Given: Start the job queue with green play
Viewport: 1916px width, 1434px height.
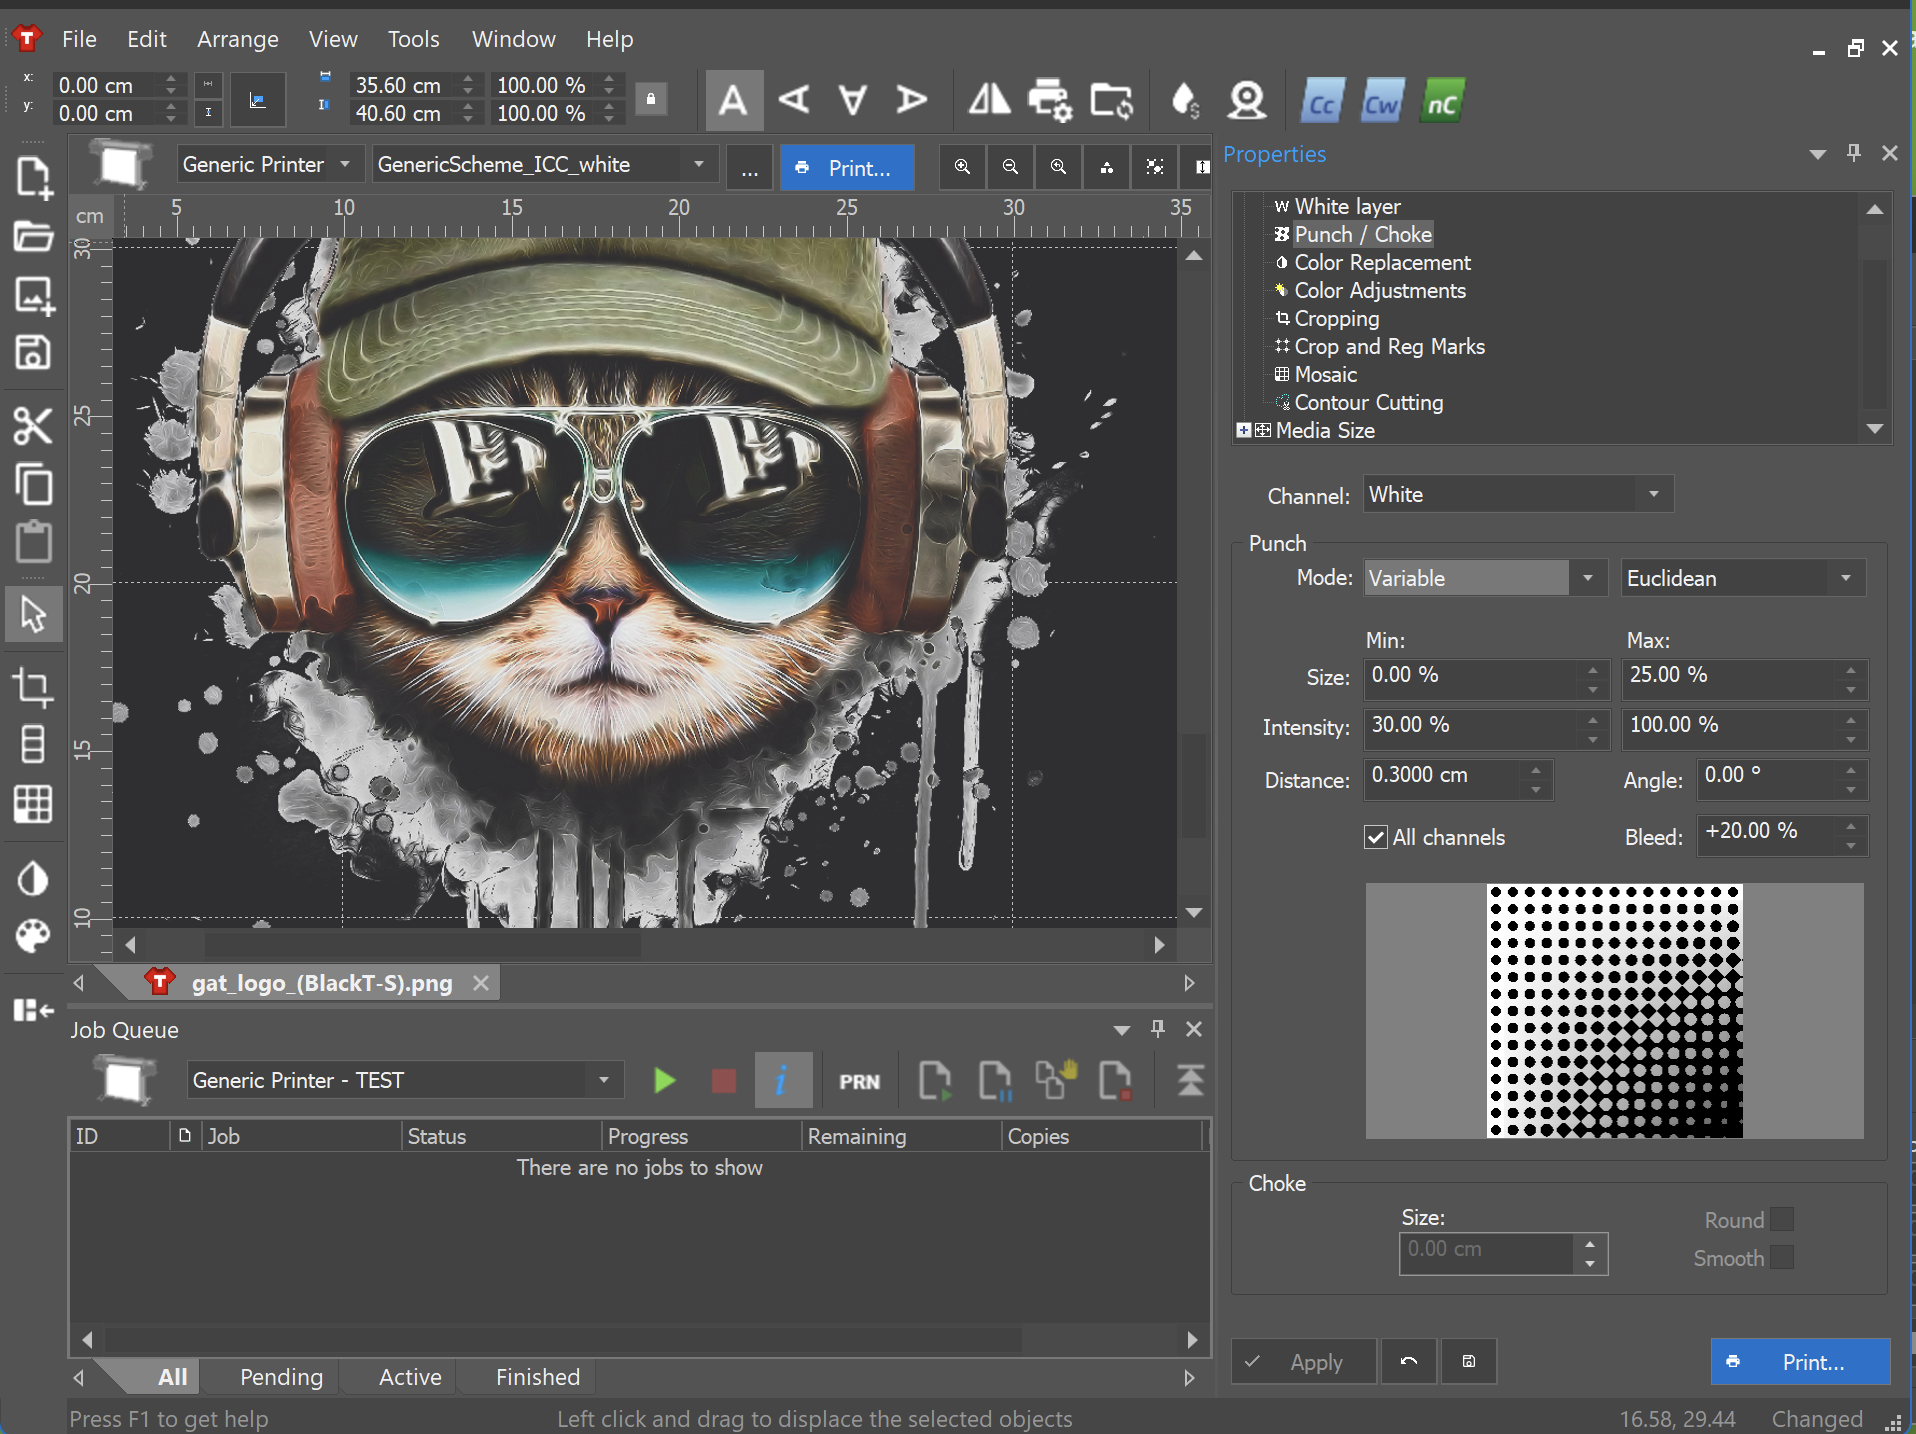Looking at the screenshot, I should click(x=664, y=1081).
